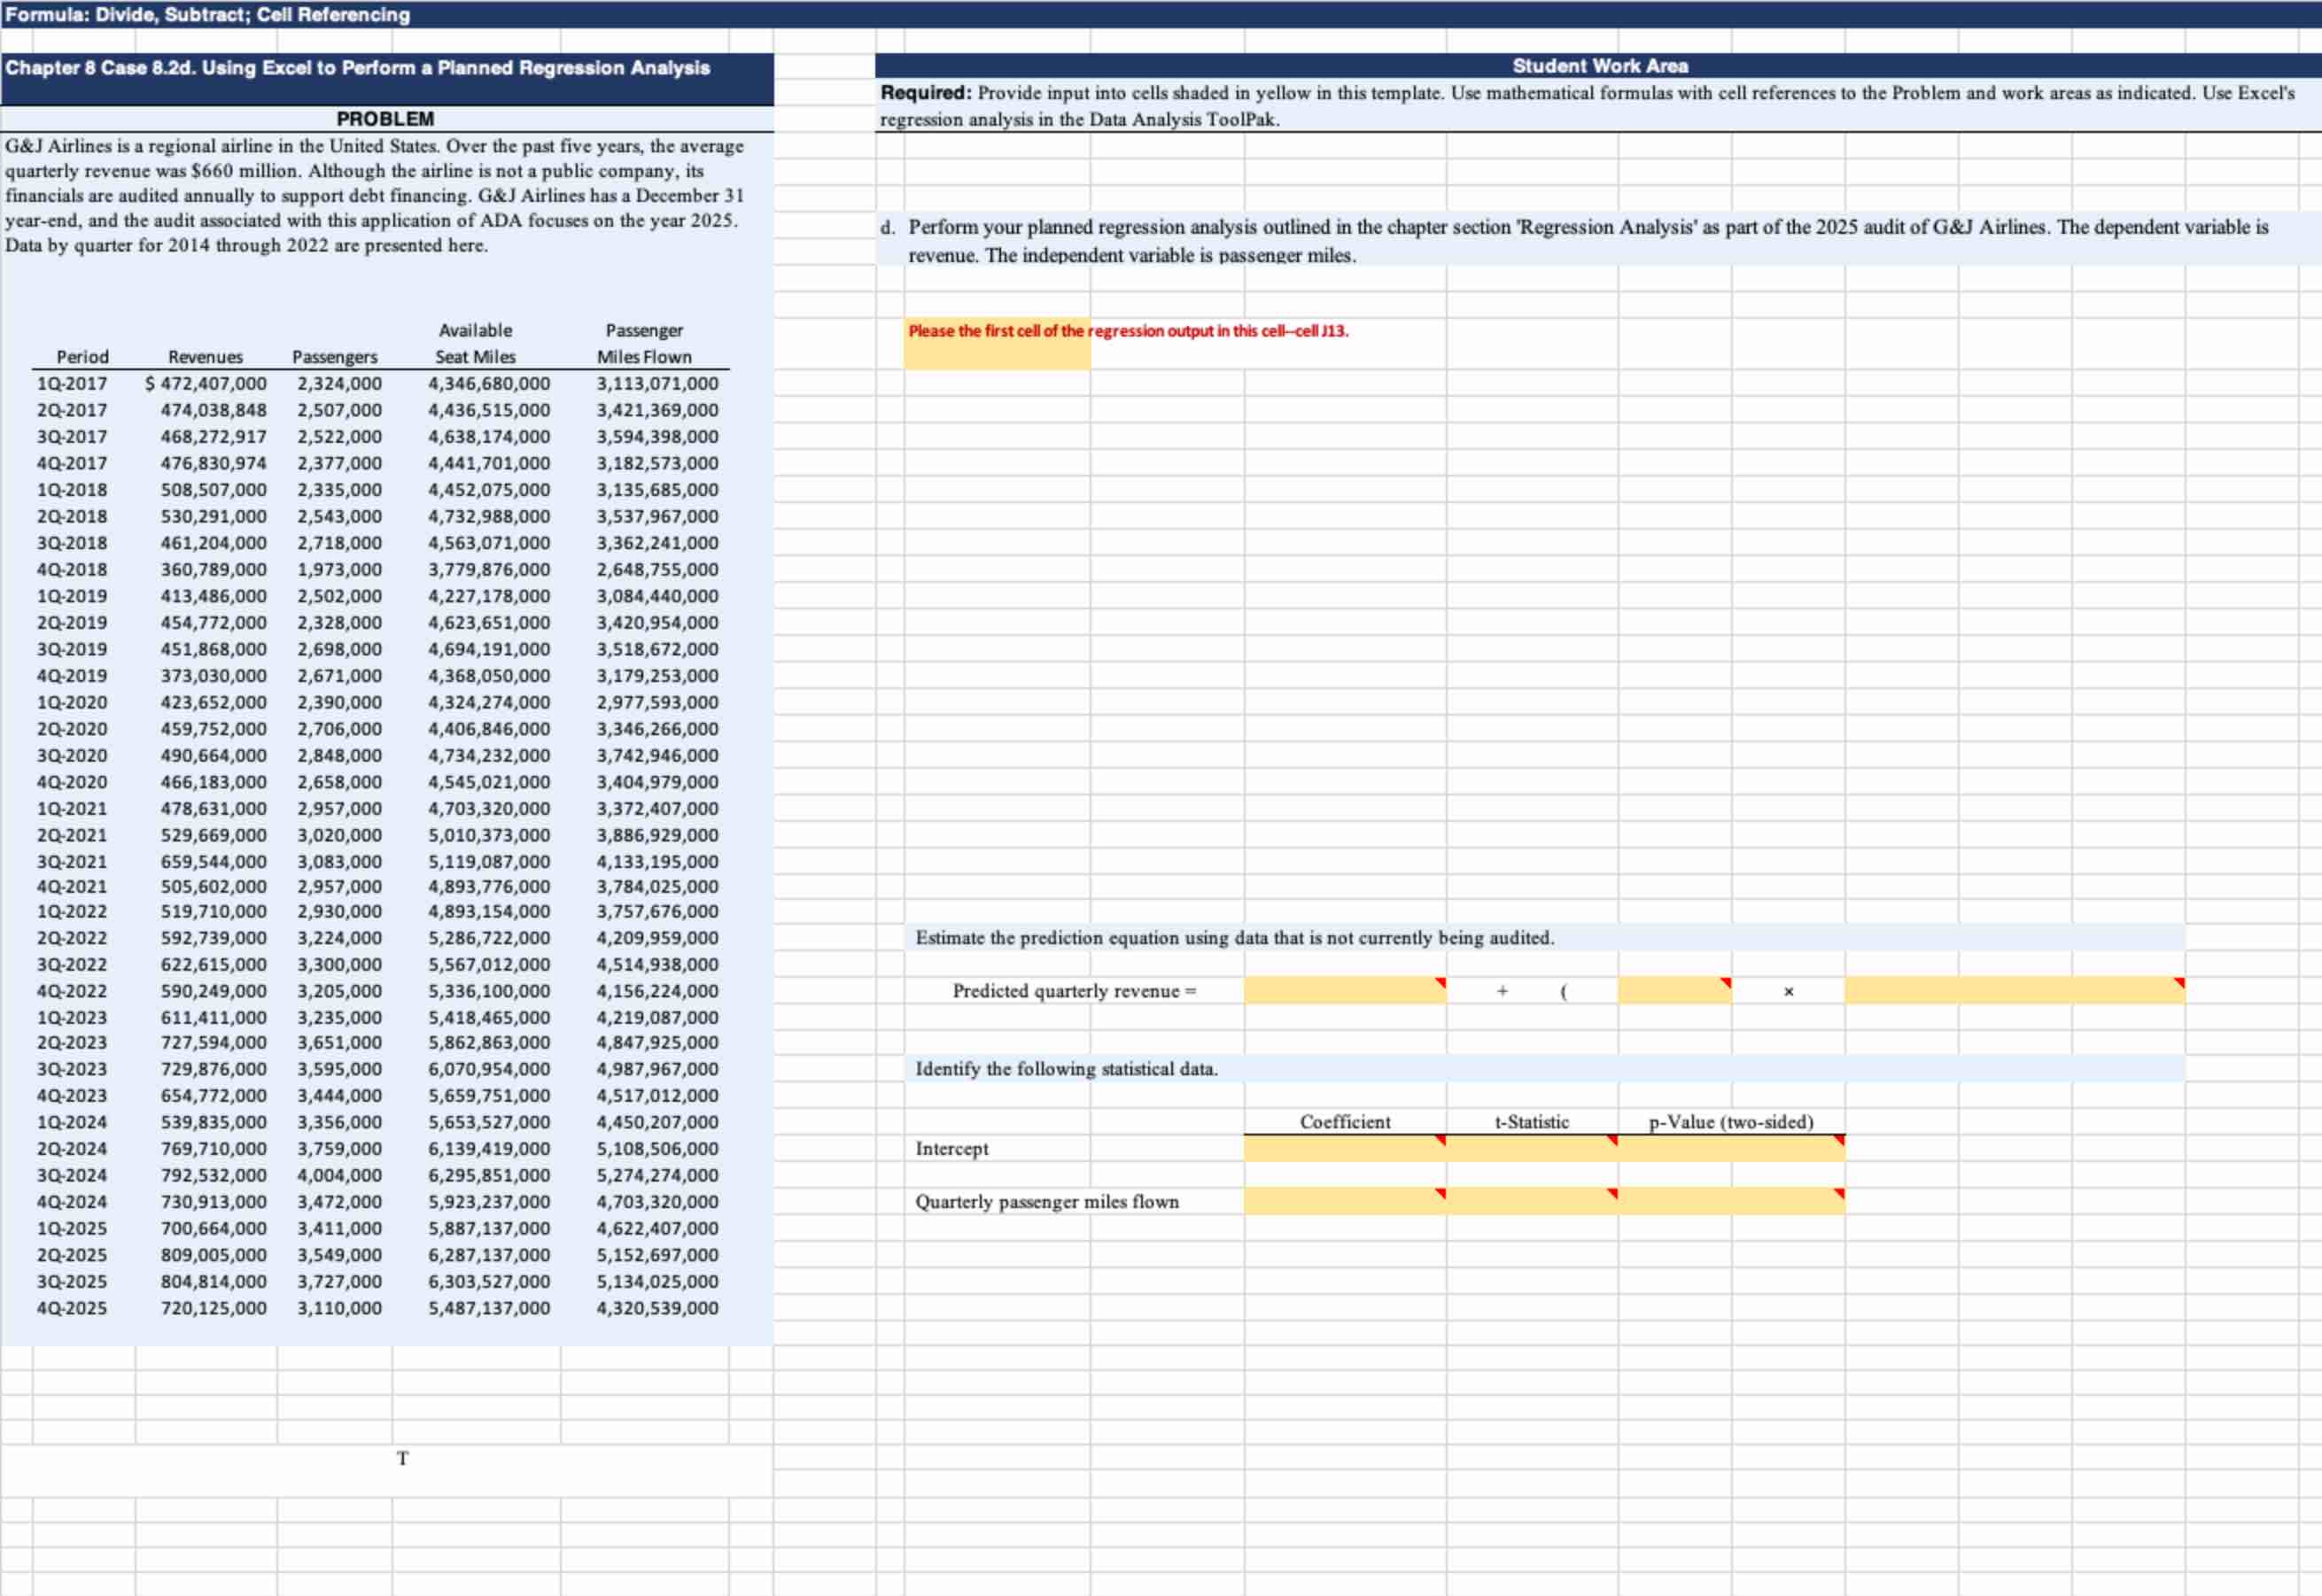This screenshot has height=1596, width=2322.
Task: Click the 'PROBLEM' section heading
Action: click(x=386, y=119)
